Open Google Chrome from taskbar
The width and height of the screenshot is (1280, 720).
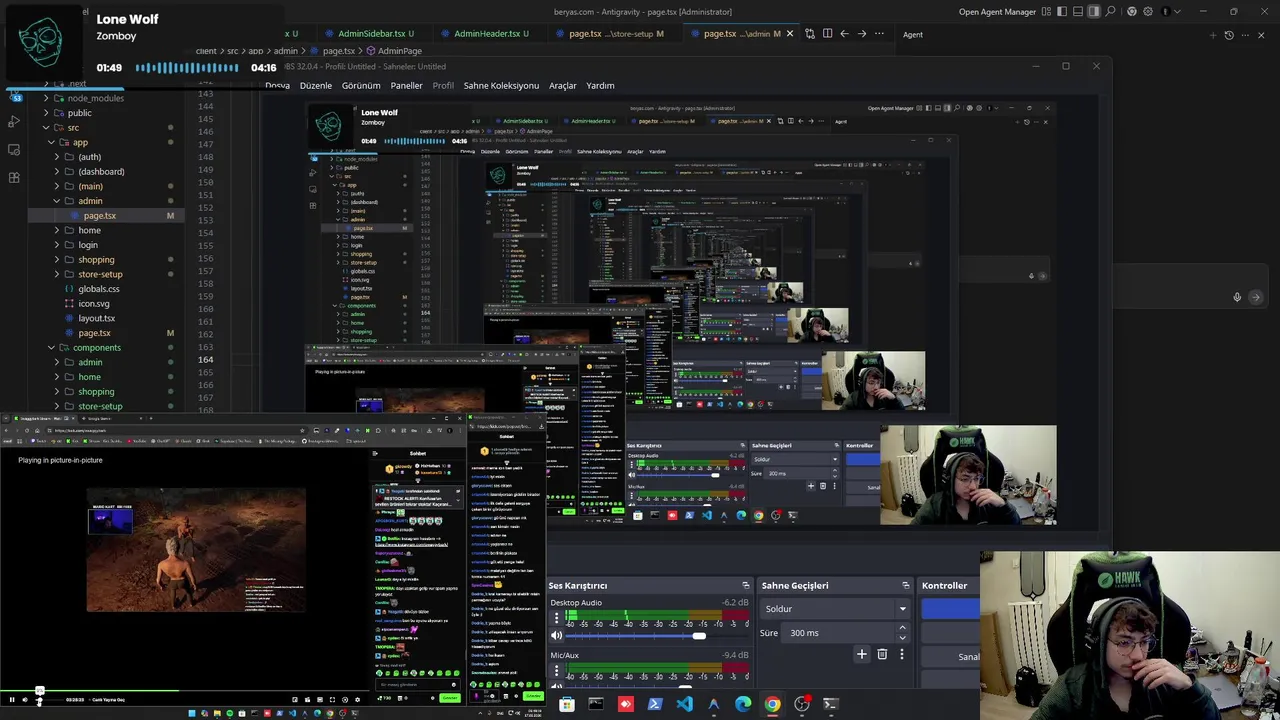(772, 704)
